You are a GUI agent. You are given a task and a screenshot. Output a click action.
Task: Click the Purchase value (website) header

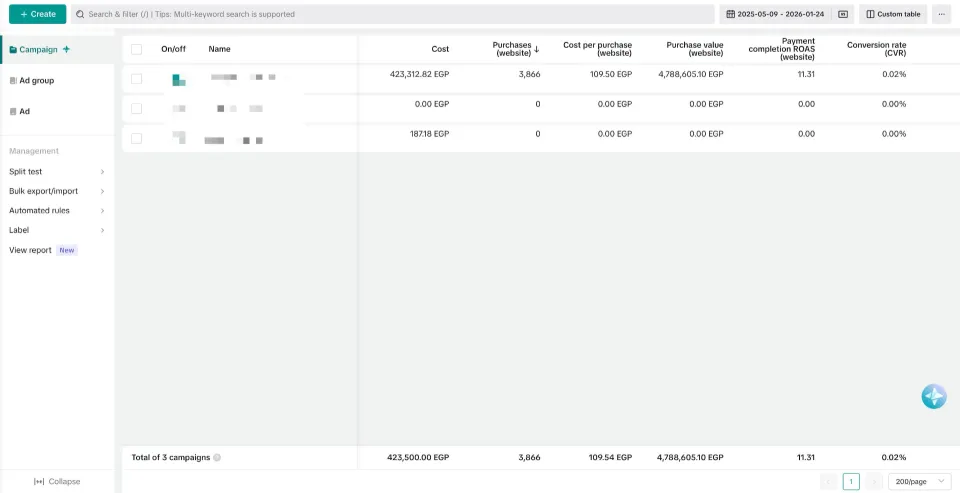pos(695,49)
